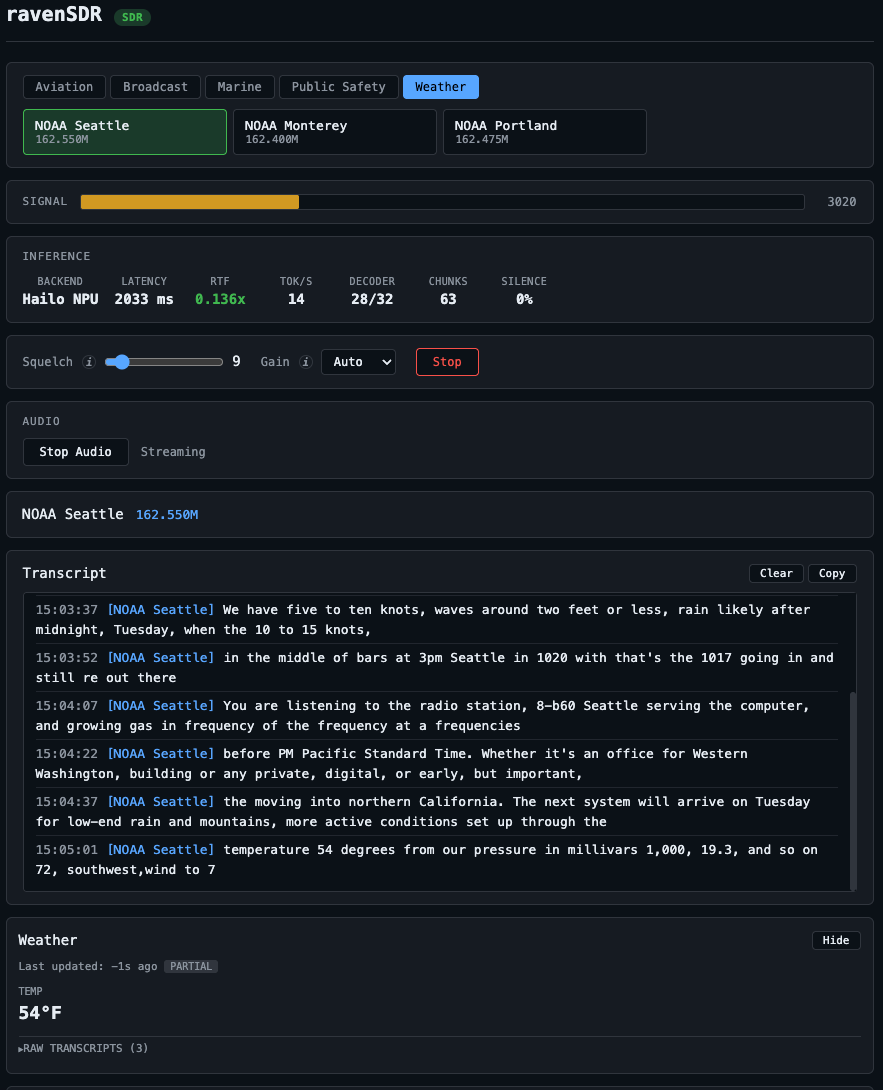Click Stop Audio to halt streaming
883x1090 pixels.
point(75,452)
